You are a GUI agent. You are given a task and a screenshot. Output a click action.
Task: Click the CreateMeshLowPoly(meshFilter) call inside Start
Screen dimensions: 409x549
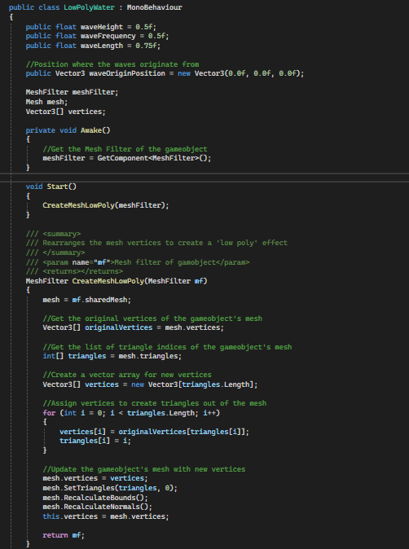105,206
